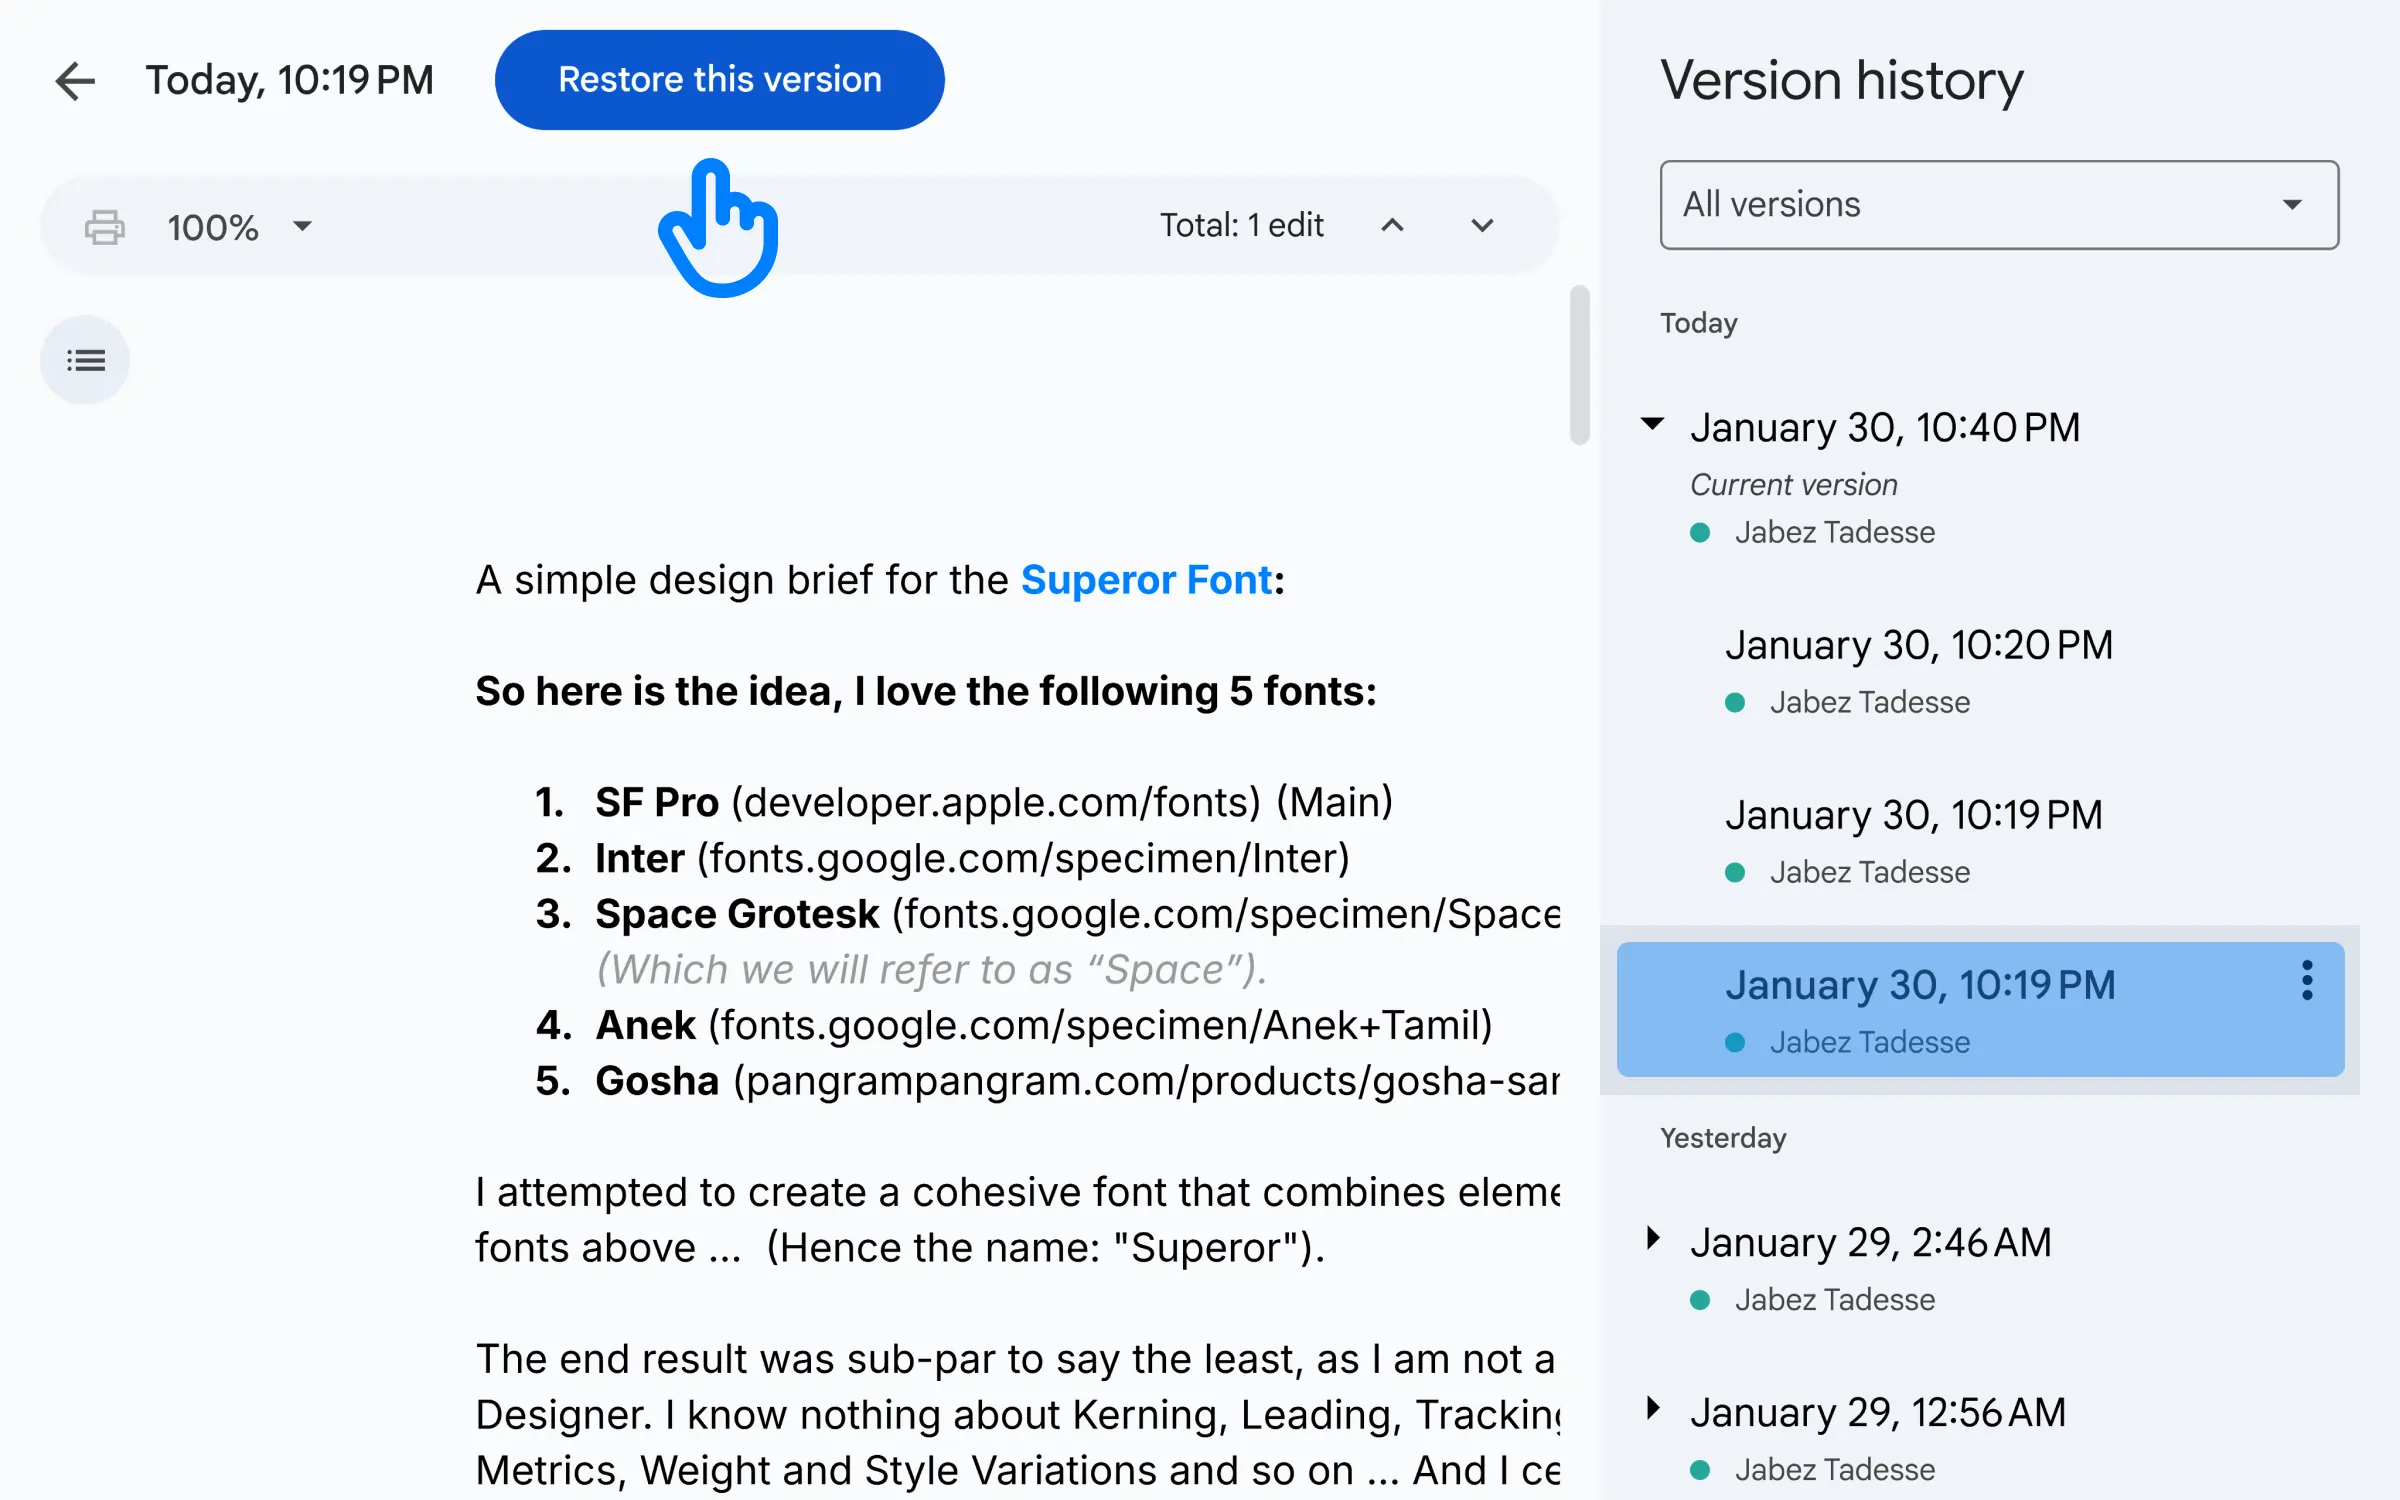
Task: Click the scroll up arrow in edit navigation
Action: (x=1391, y=225)
